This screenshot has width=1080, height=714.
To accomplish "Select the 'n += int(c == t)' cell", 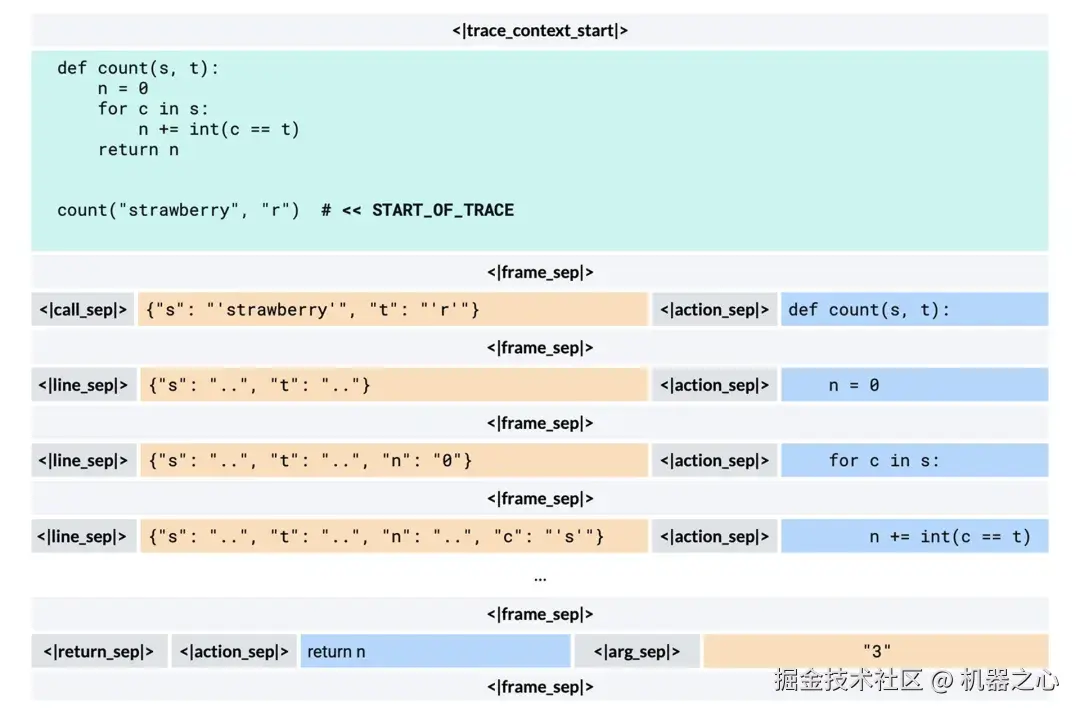I will pyautogui.click(x=915, y=536).
